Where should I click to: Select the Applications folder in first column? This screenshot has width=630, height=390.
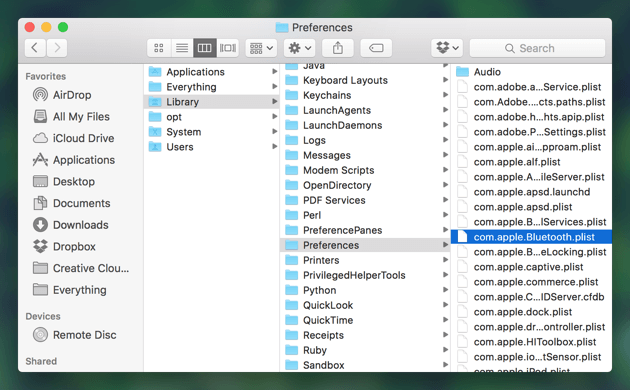point(211,72)
